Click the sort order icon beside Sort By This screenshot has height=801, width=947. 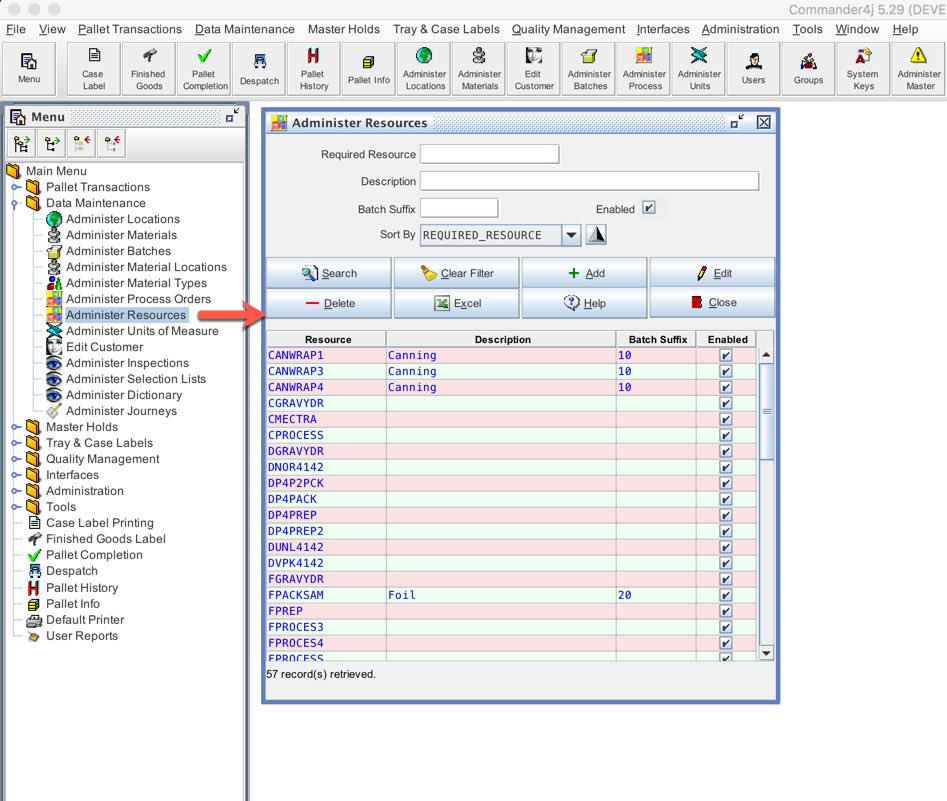tap(596, 235)
